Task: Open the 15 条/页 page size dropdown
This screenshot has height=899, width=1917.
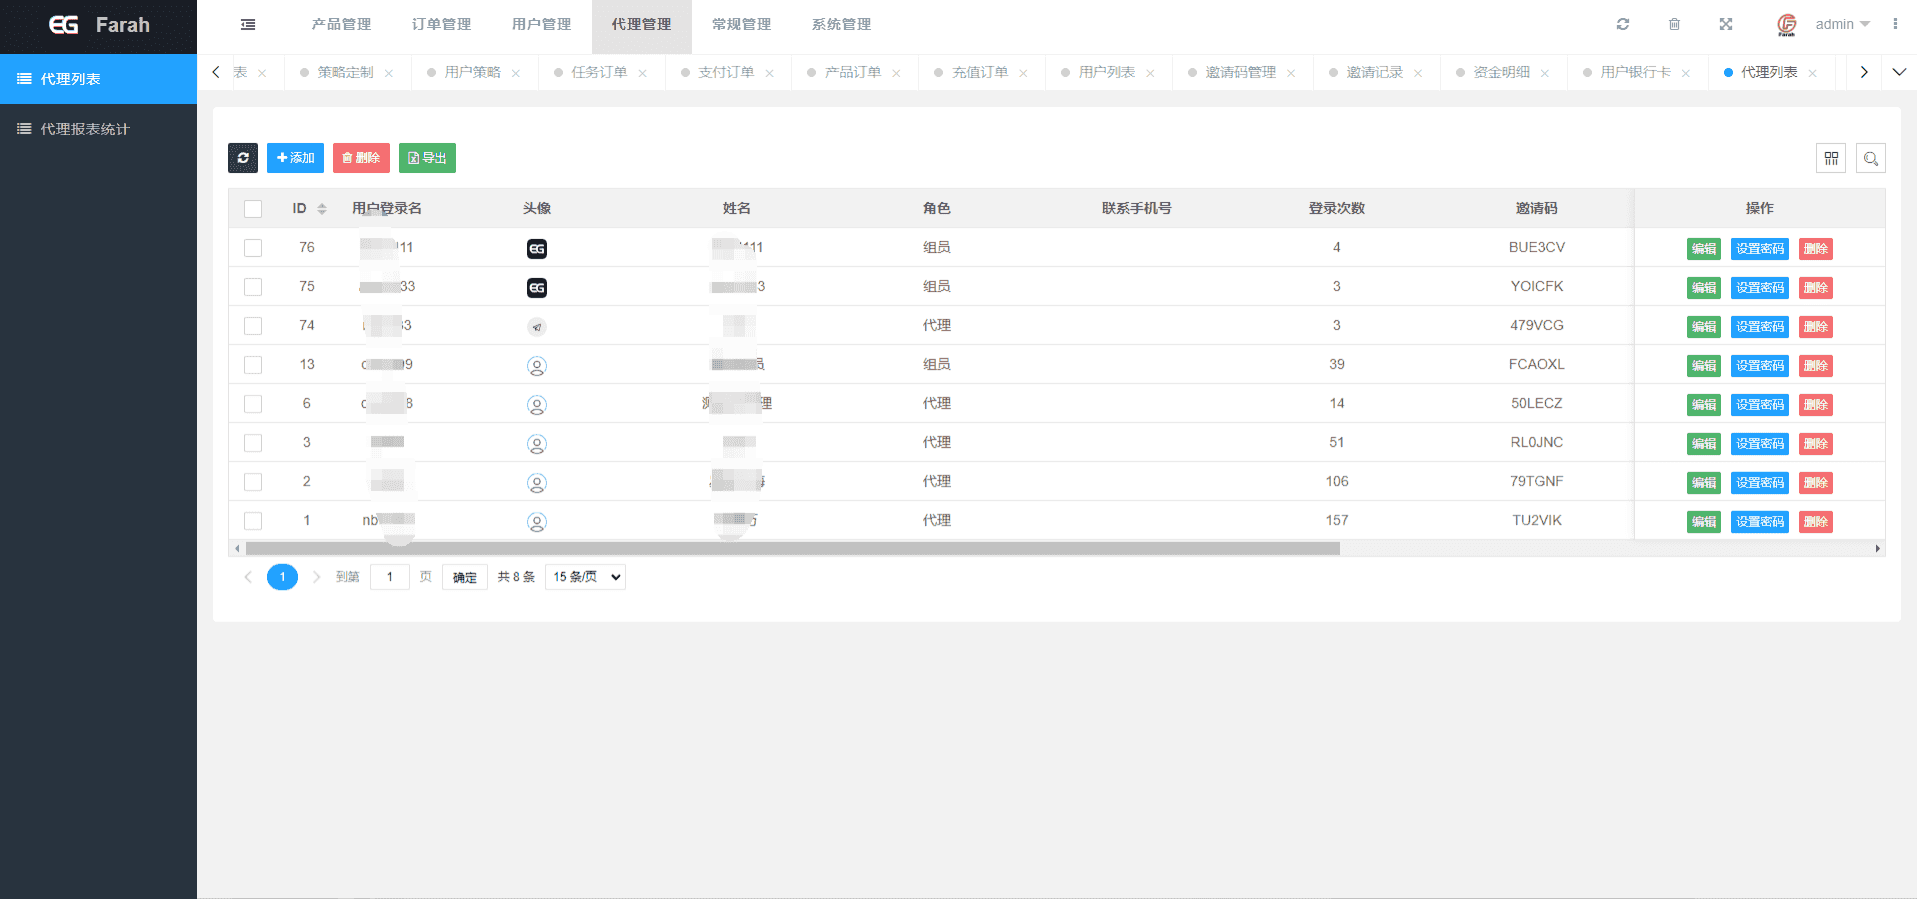Action: pyautogui.click(x=585, y=577)
